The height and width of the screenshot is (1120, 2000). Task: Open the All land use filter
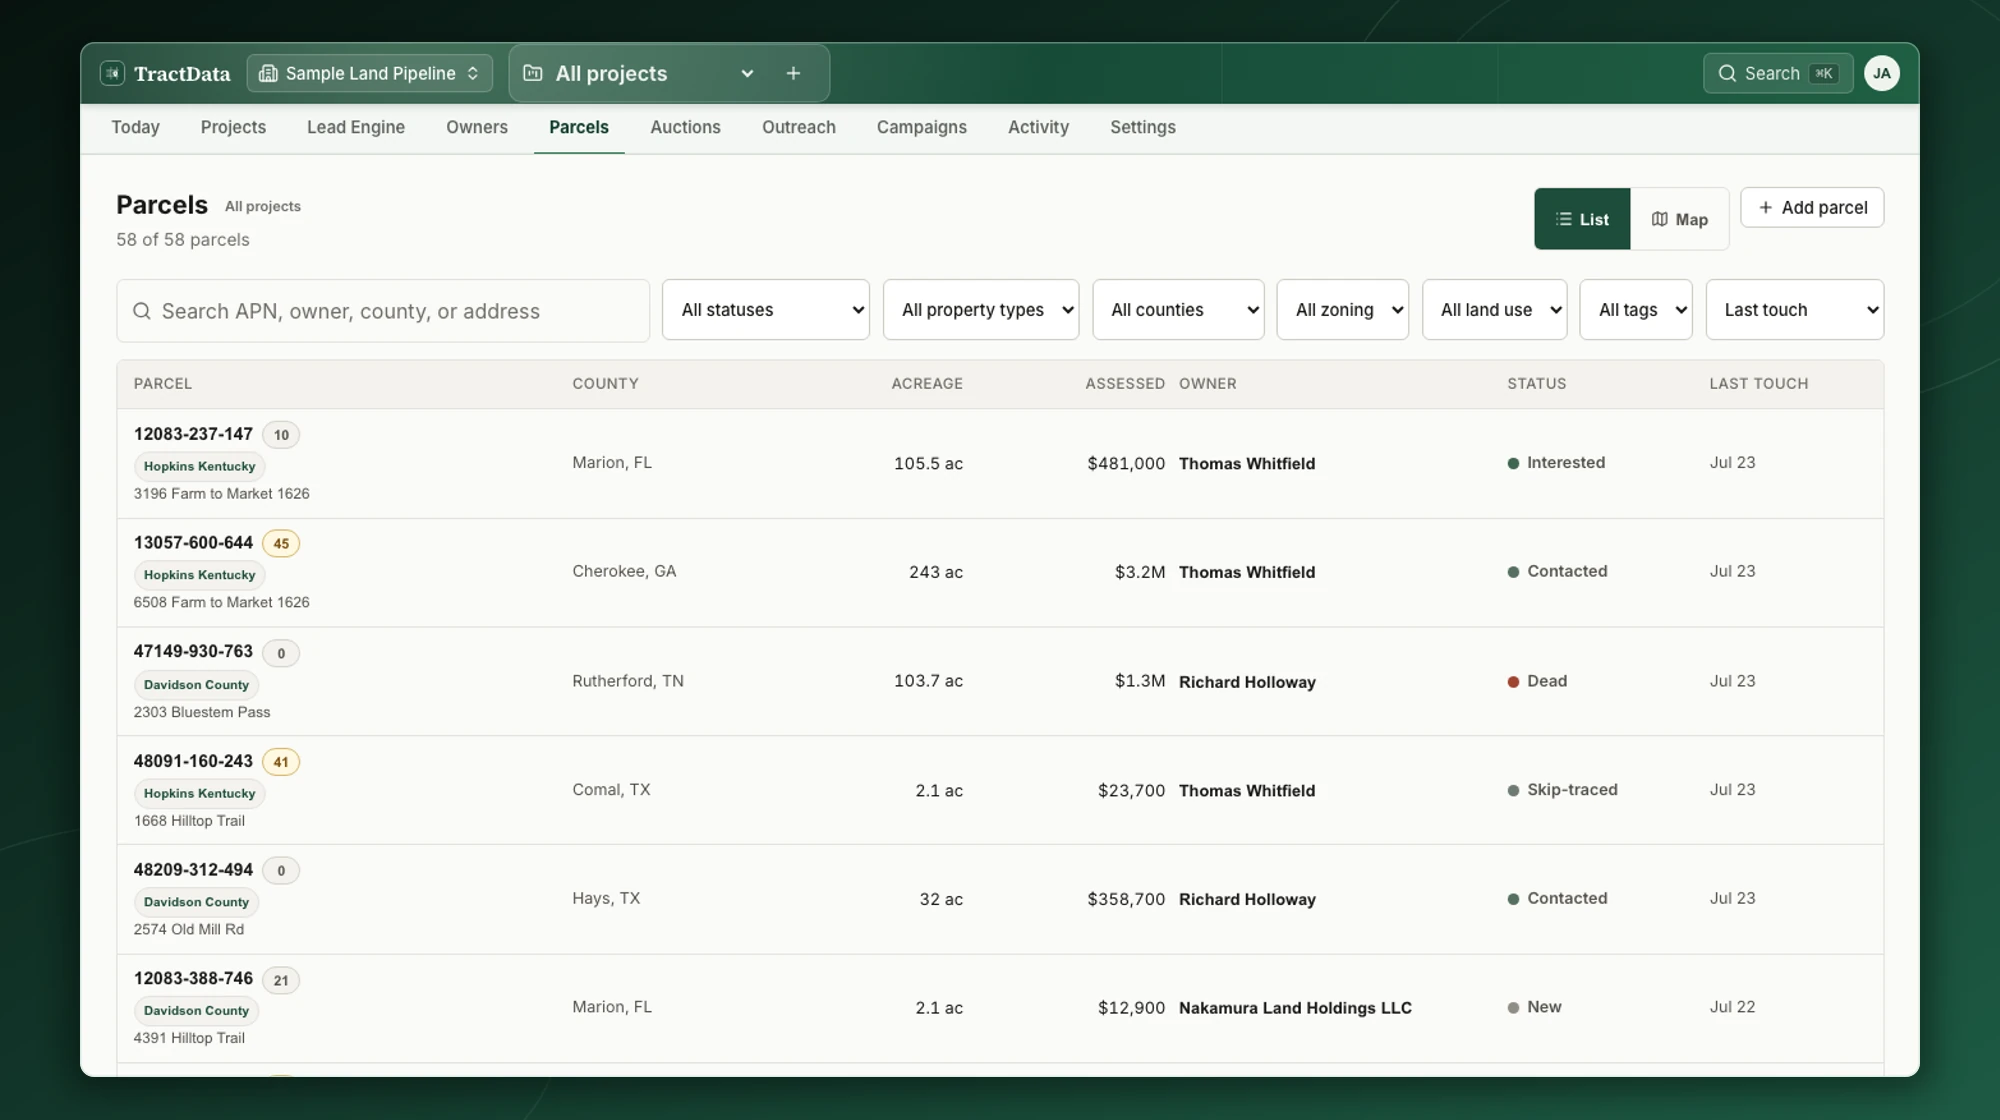[x=1495, y=310]
